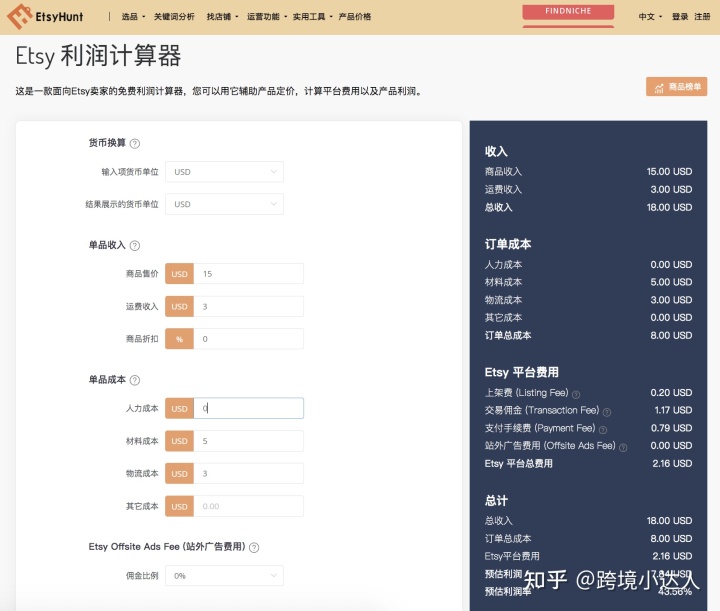This screenshot has width=720, height=611.
Task: Click the EtsyHunt logo
Action: click(x=45, y=17)
